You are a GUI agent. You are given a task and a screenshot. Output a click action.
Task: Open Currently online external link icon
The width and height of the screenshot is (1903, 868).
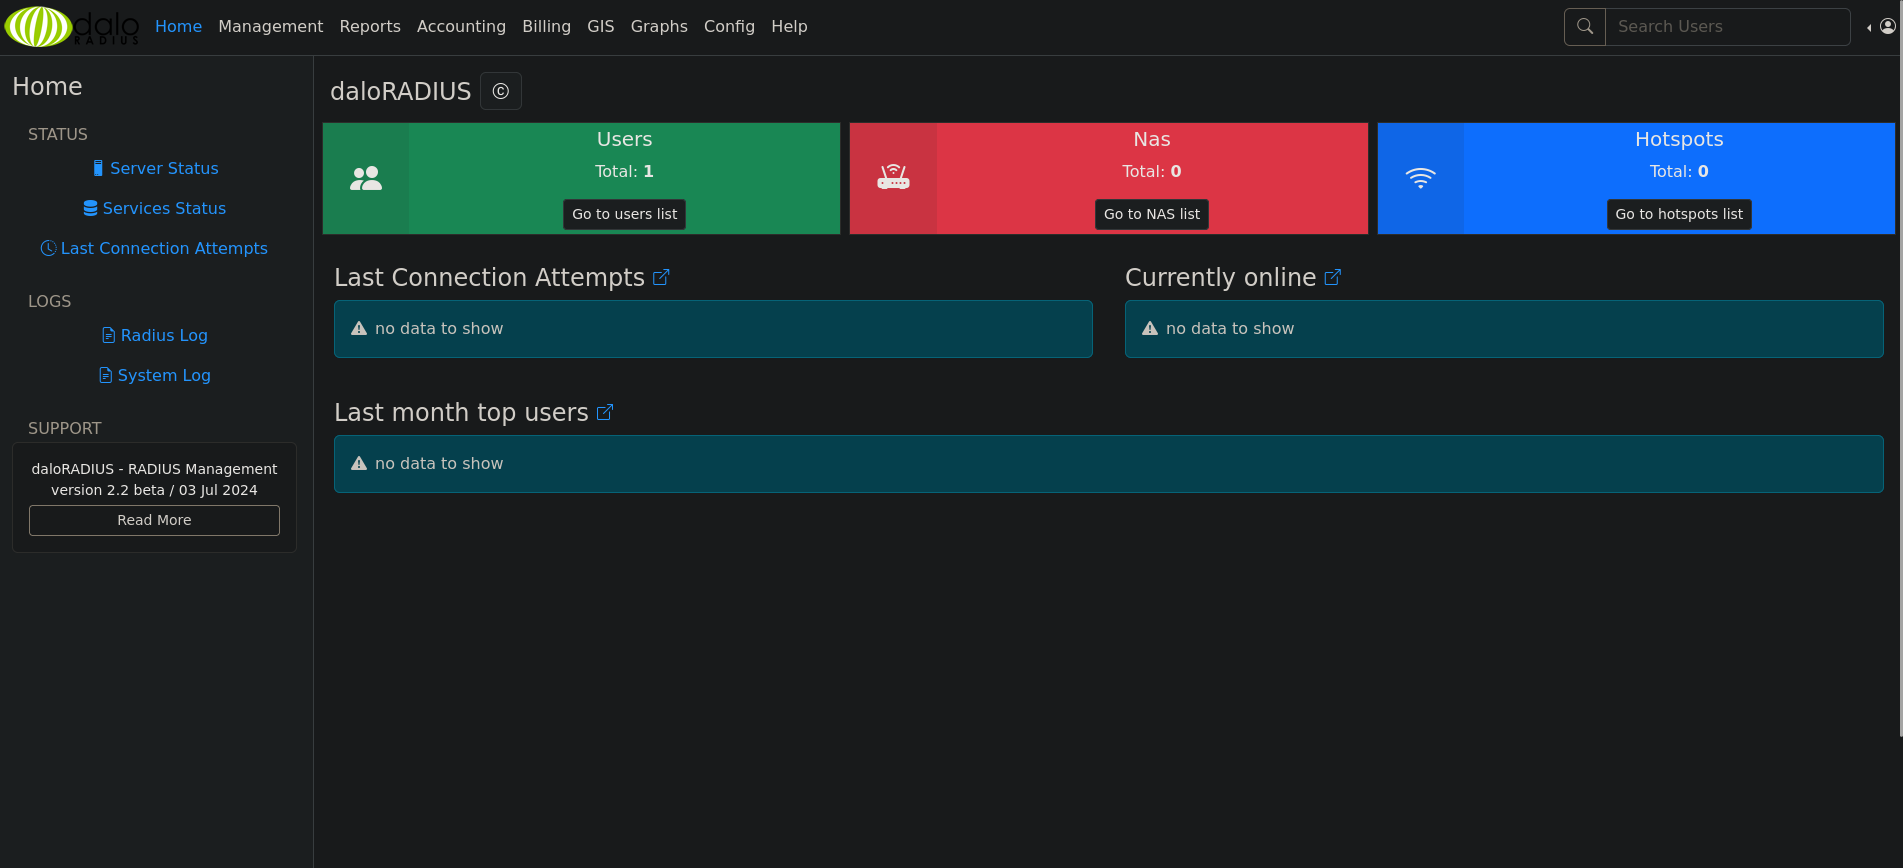click(1332, 277)
